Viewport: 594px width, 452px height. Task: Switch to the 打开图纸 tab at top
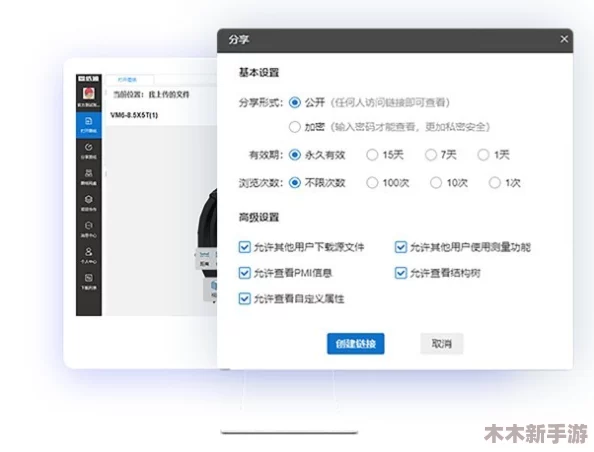coord(129,80)
